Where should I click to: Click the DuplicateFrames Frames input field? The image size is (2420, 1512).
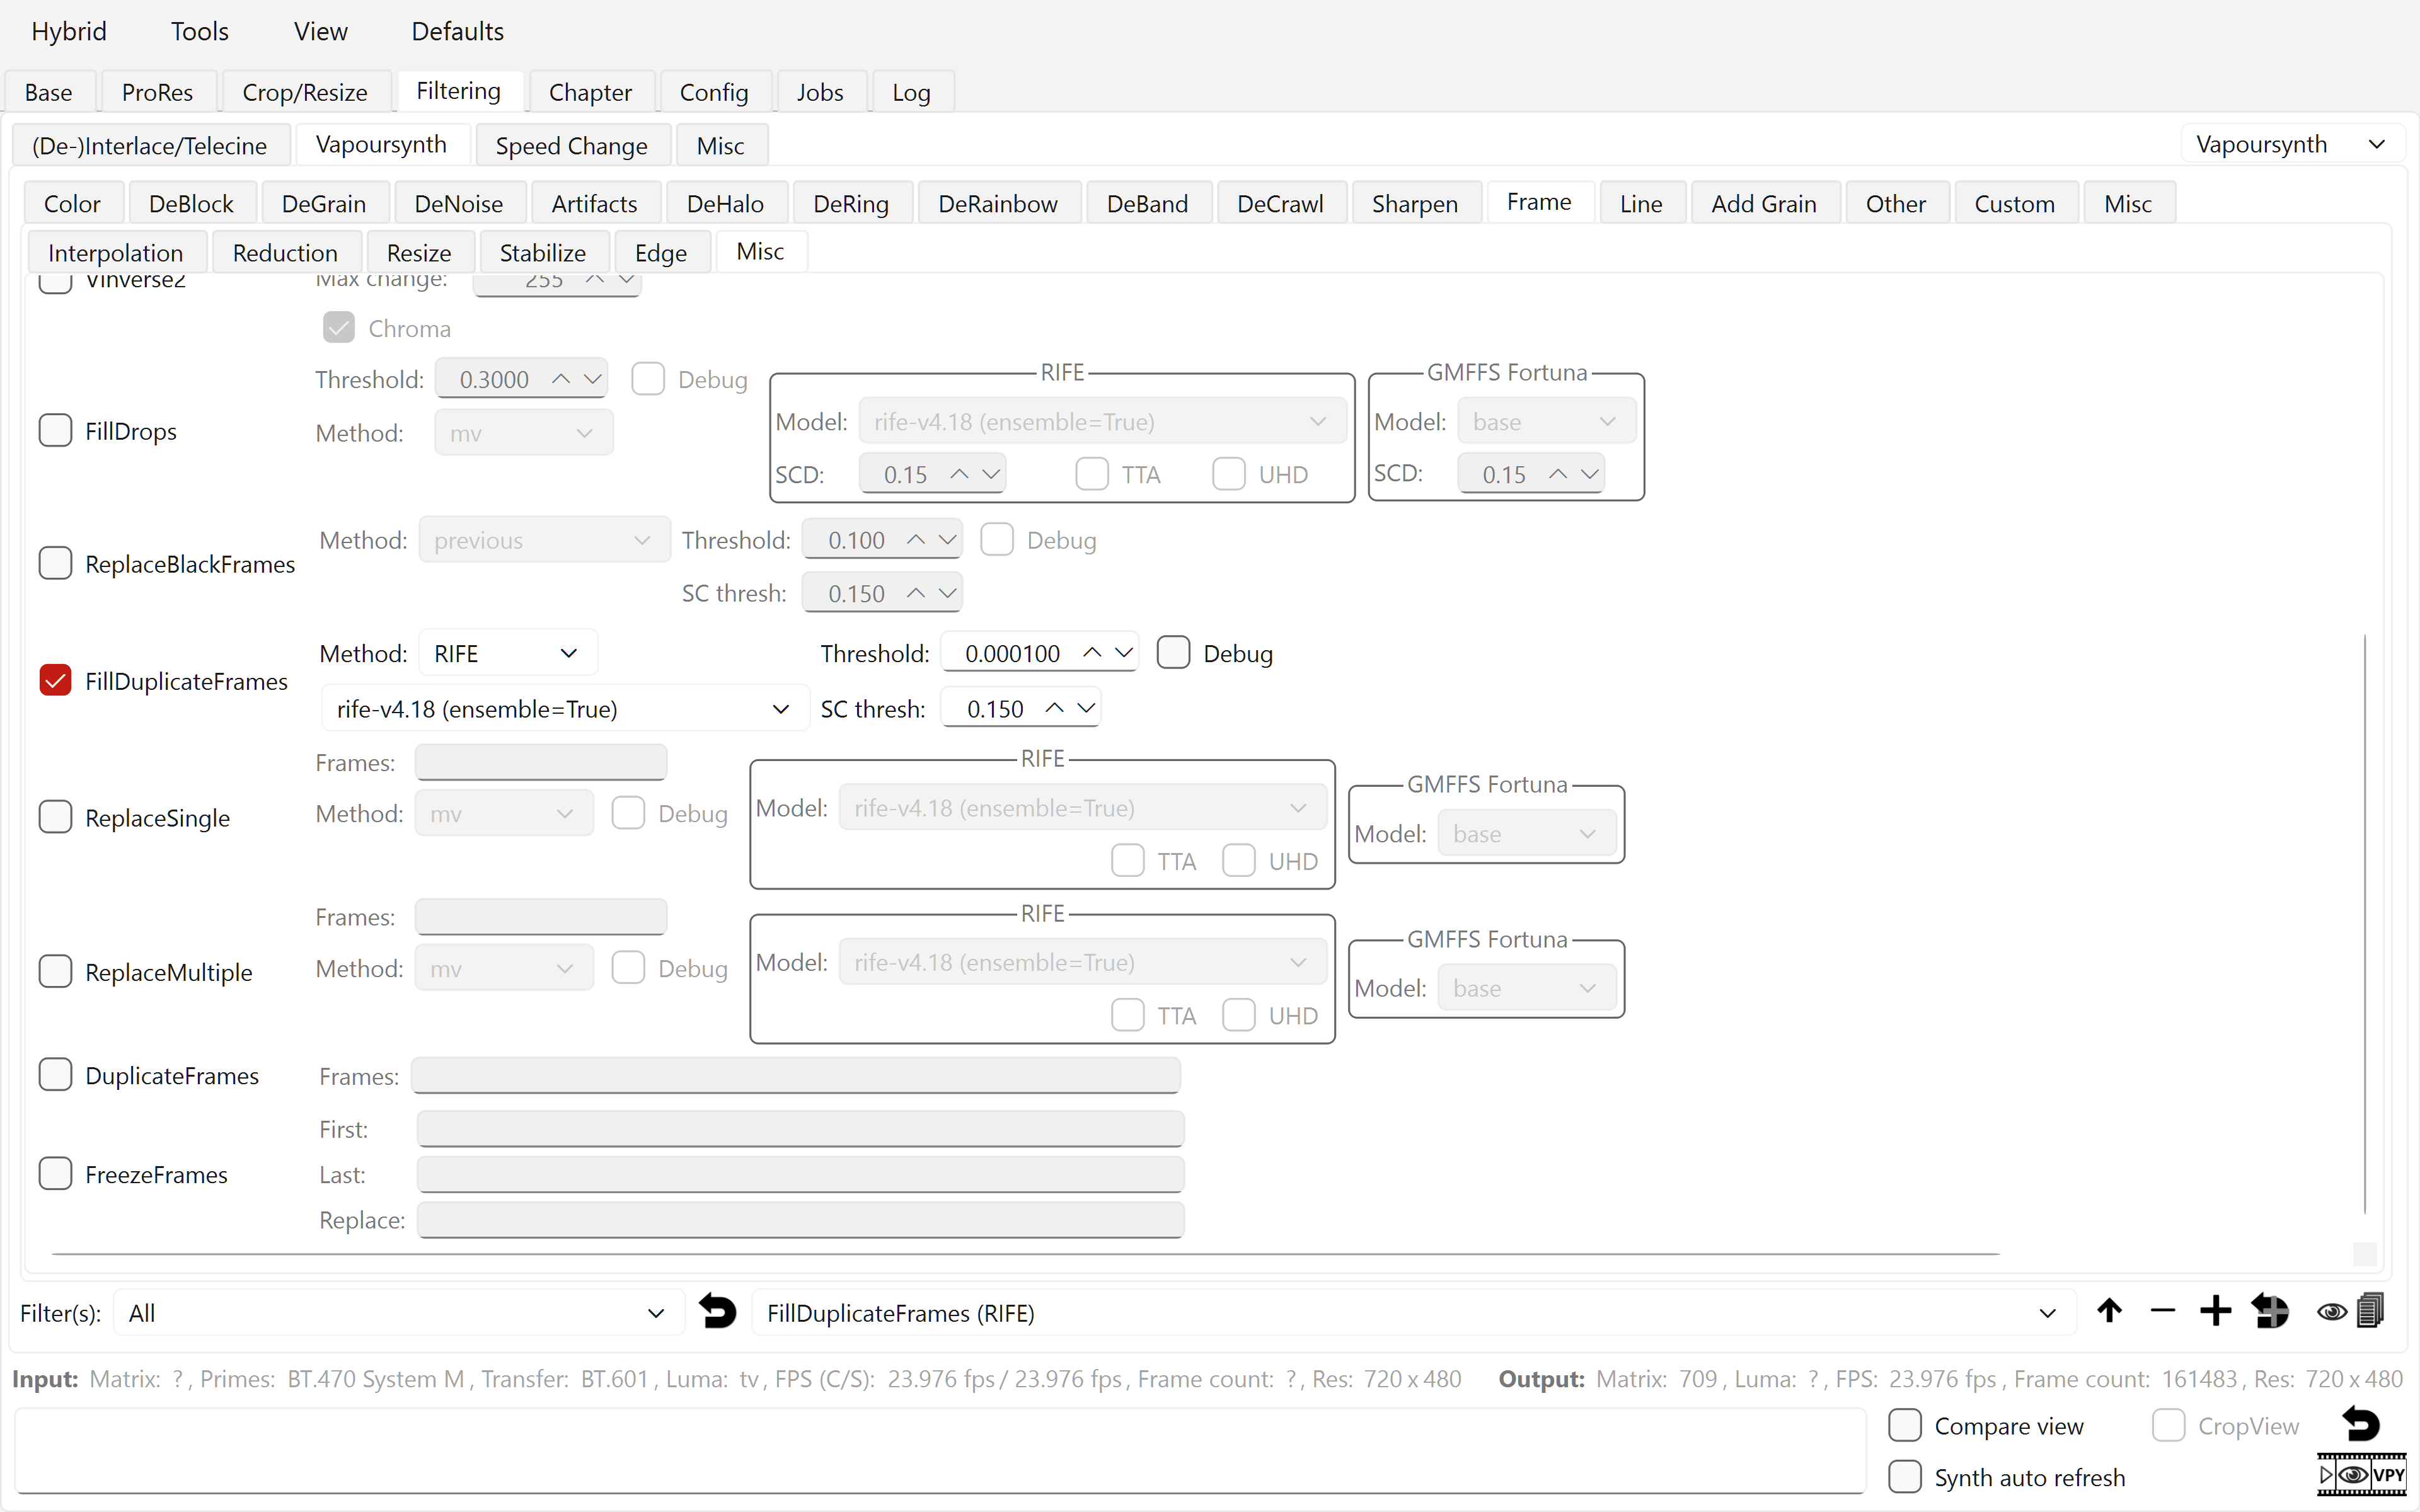pyautogui.click(x=795, y=1076)
